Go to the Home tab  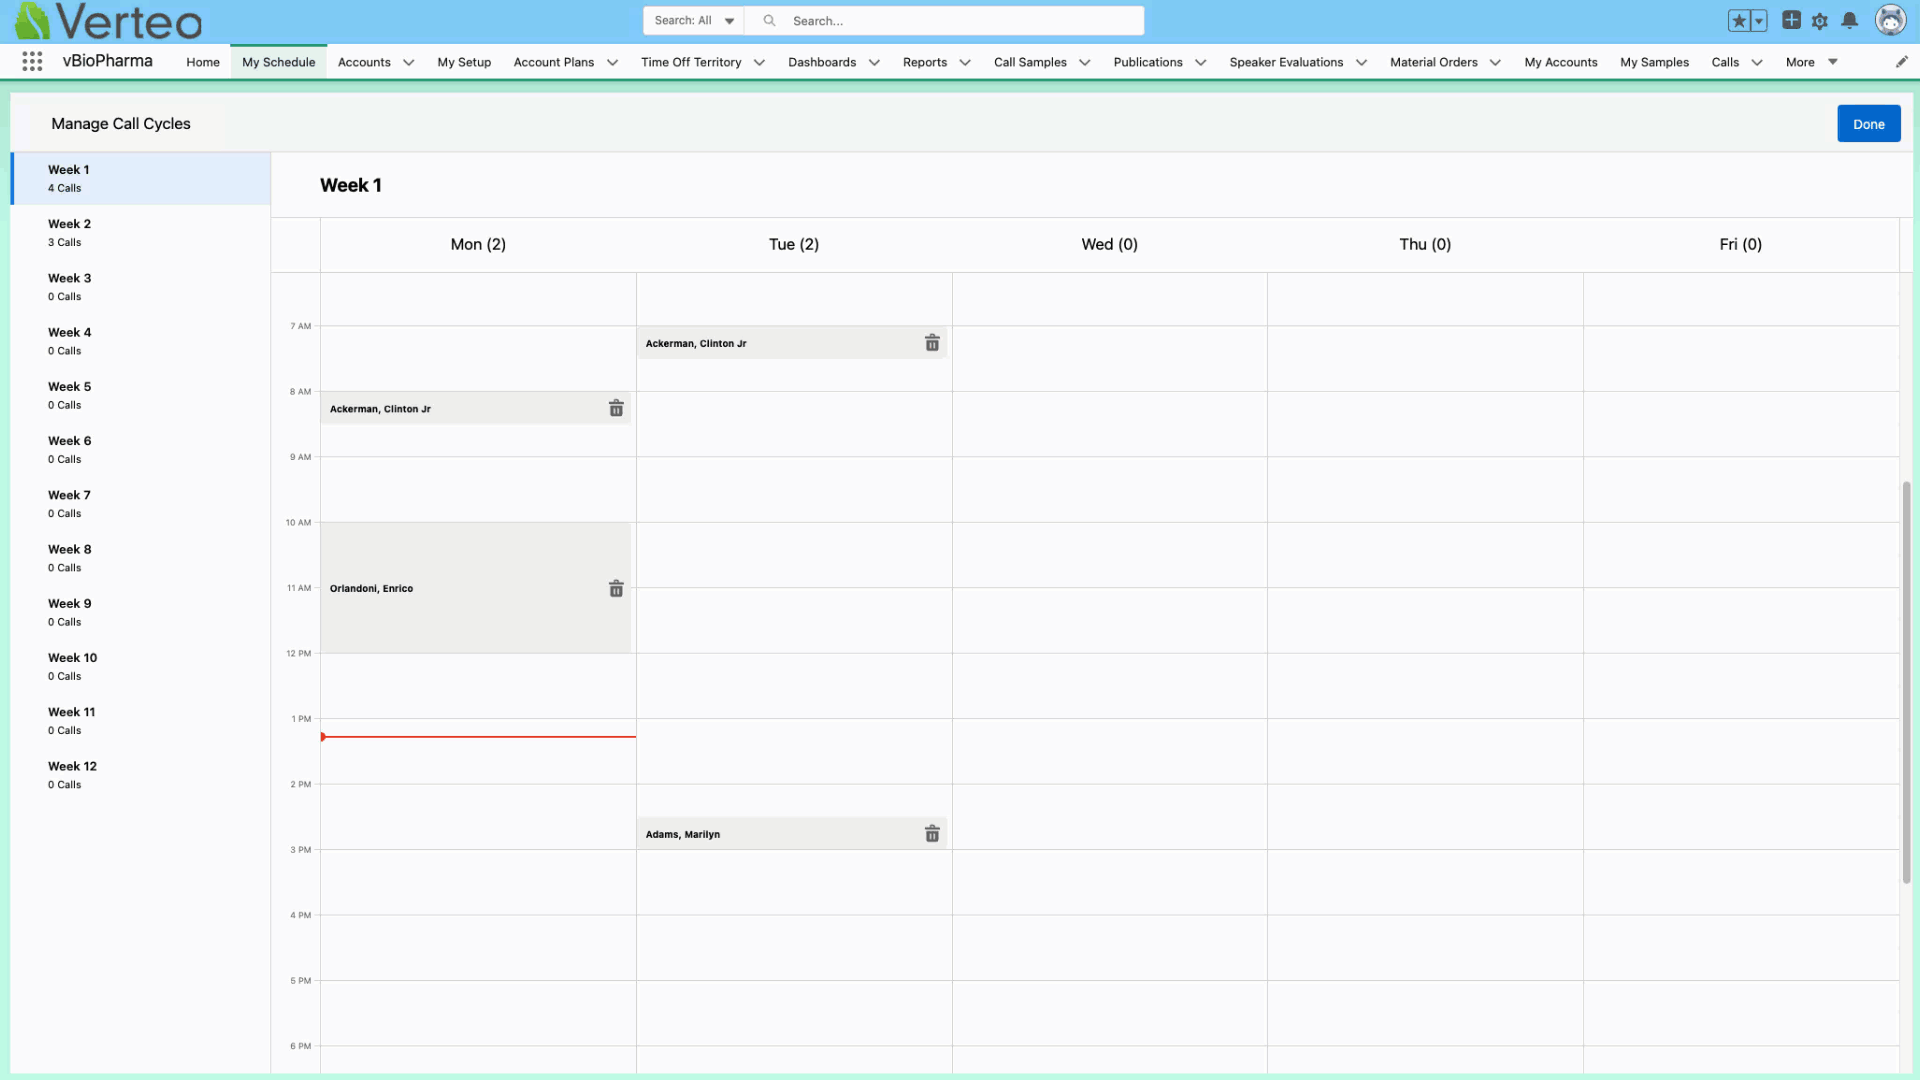[203, 62]
